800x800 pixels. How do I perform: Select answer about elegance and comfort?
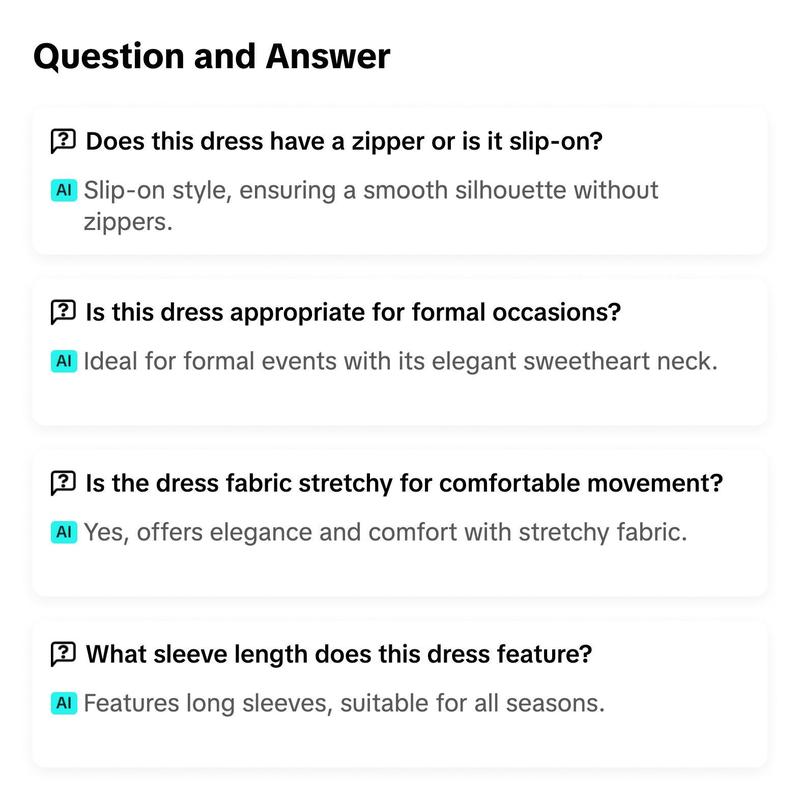coord(385,532)
